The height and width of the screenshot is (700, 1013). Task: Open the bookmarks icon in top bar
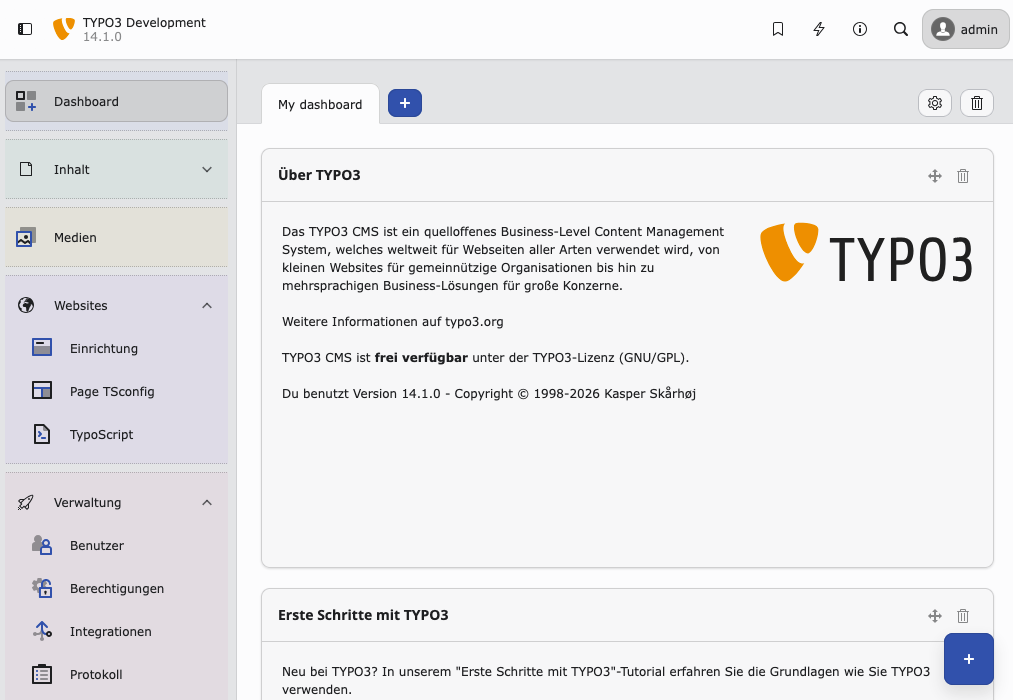click(x=778, y=29)
